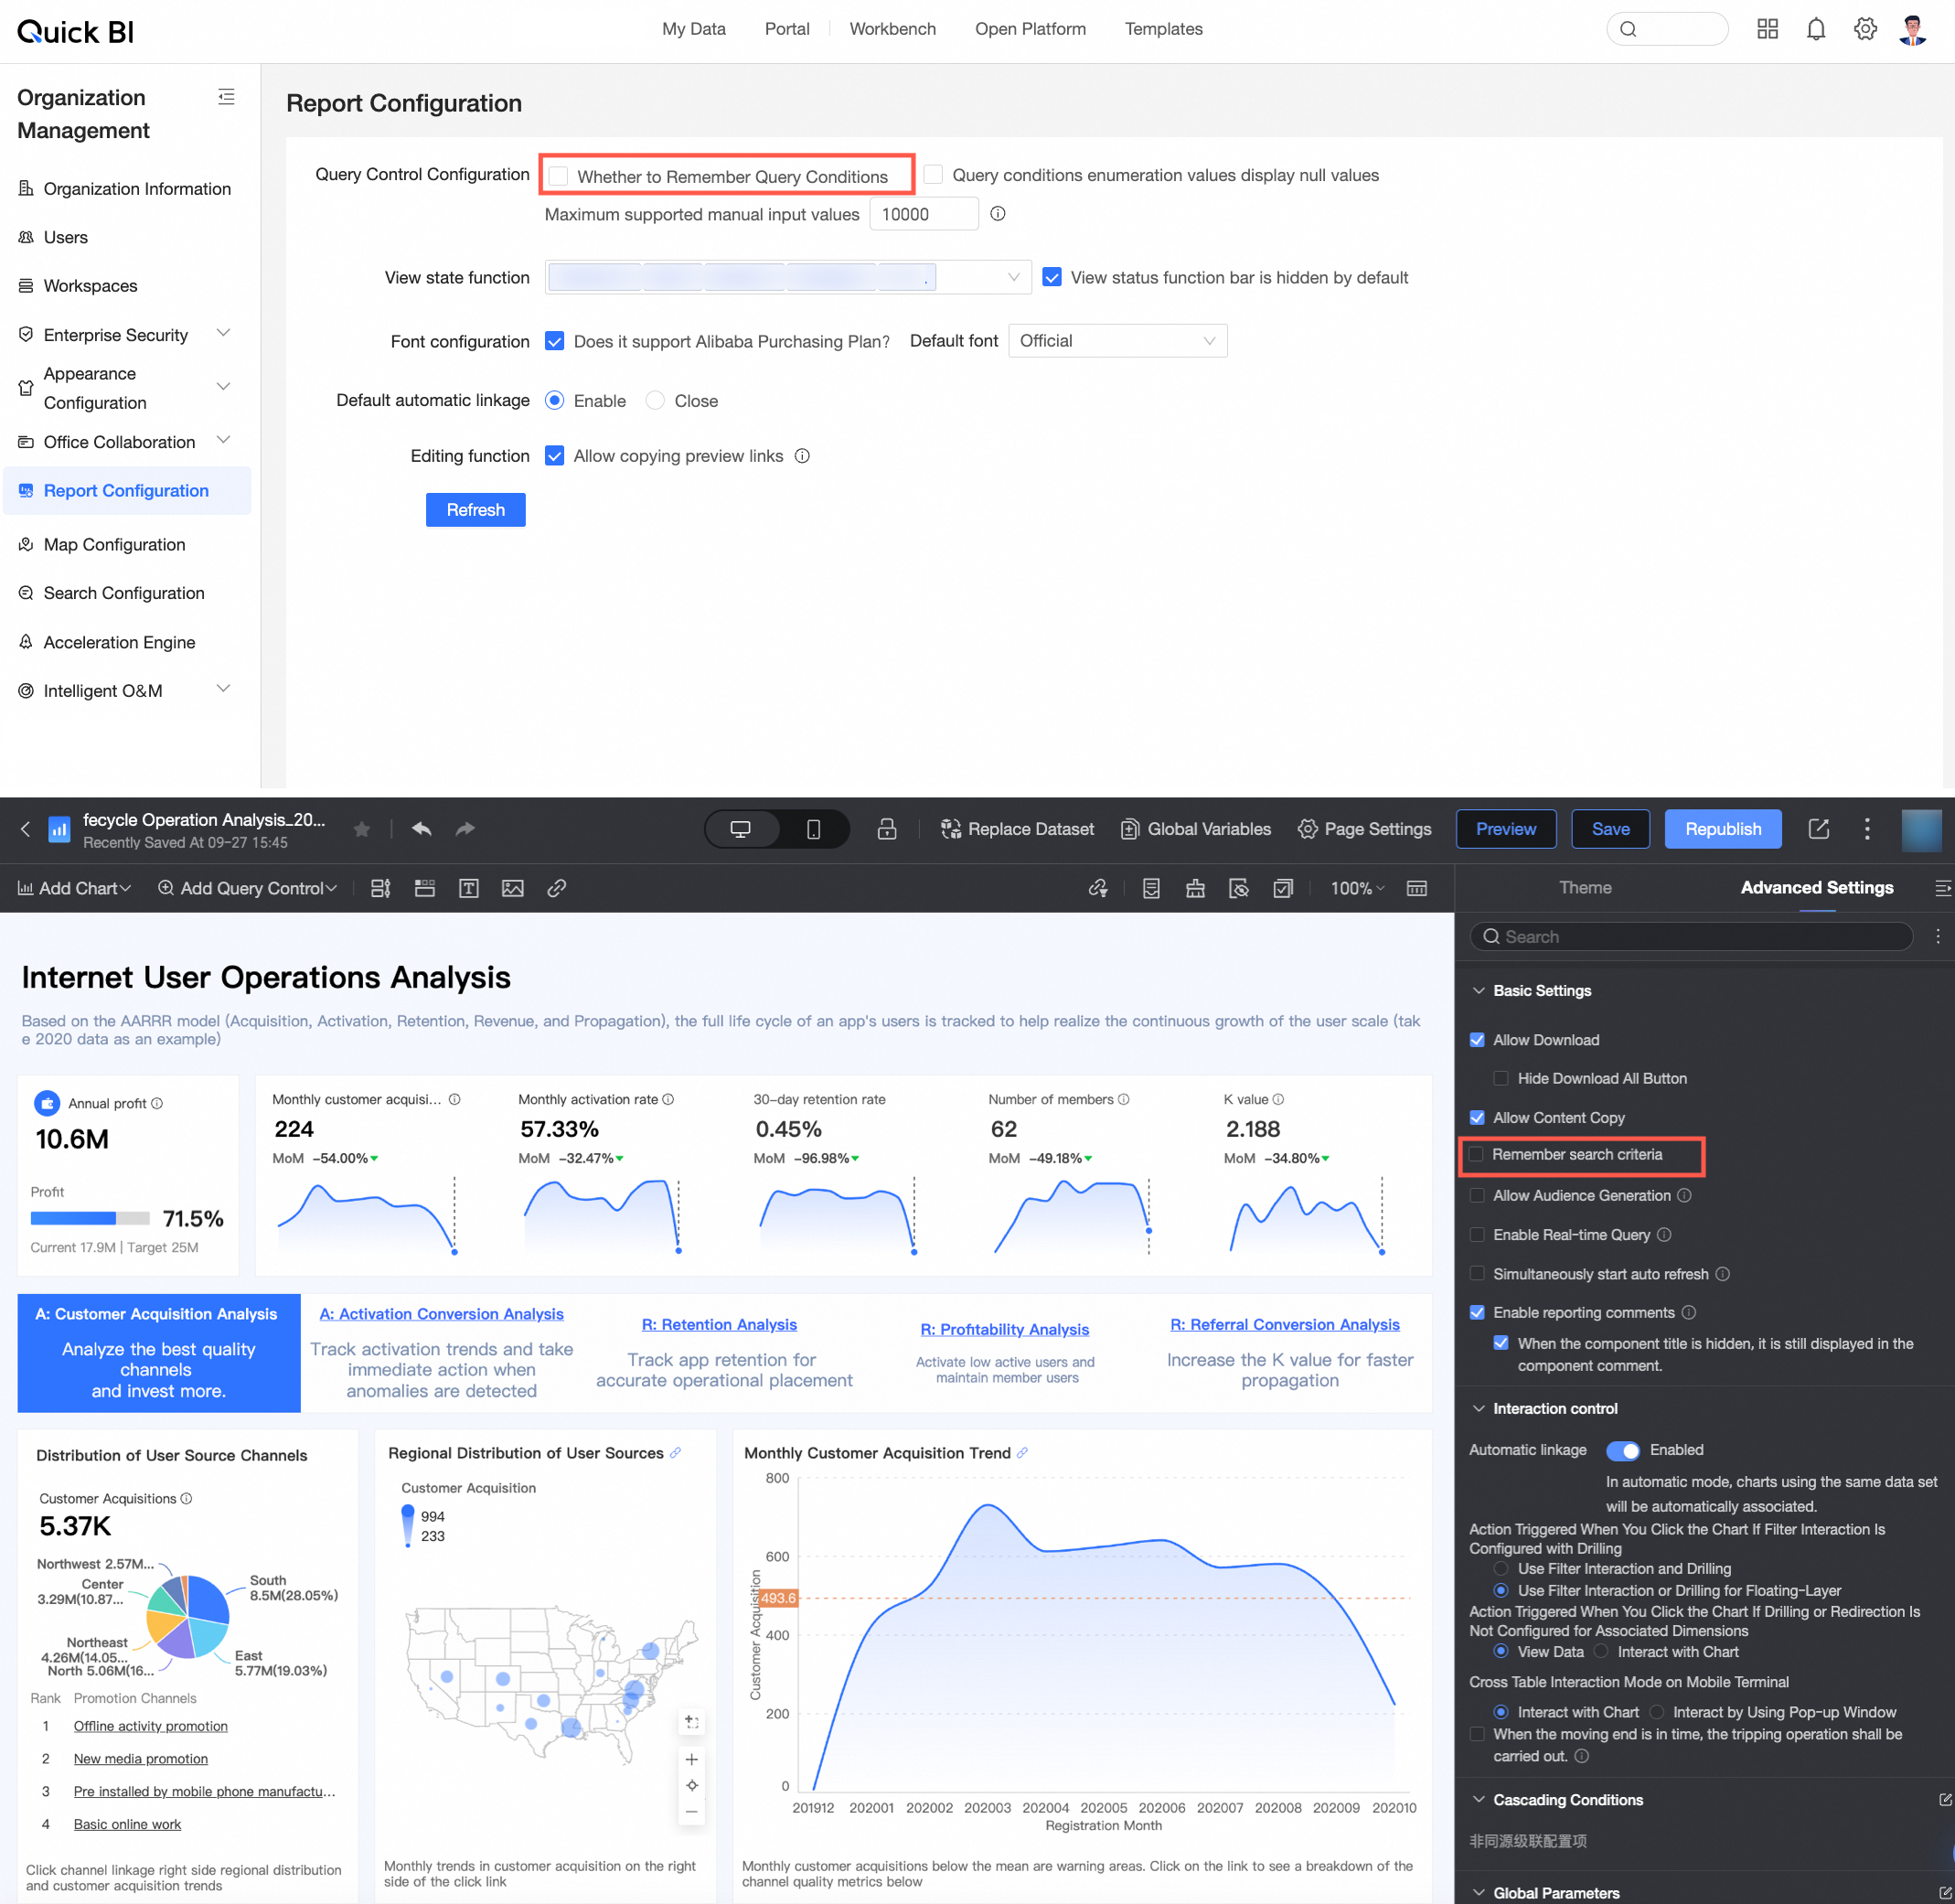
Task: Zoom in on the regional map
Action: tap(691, 1759)
